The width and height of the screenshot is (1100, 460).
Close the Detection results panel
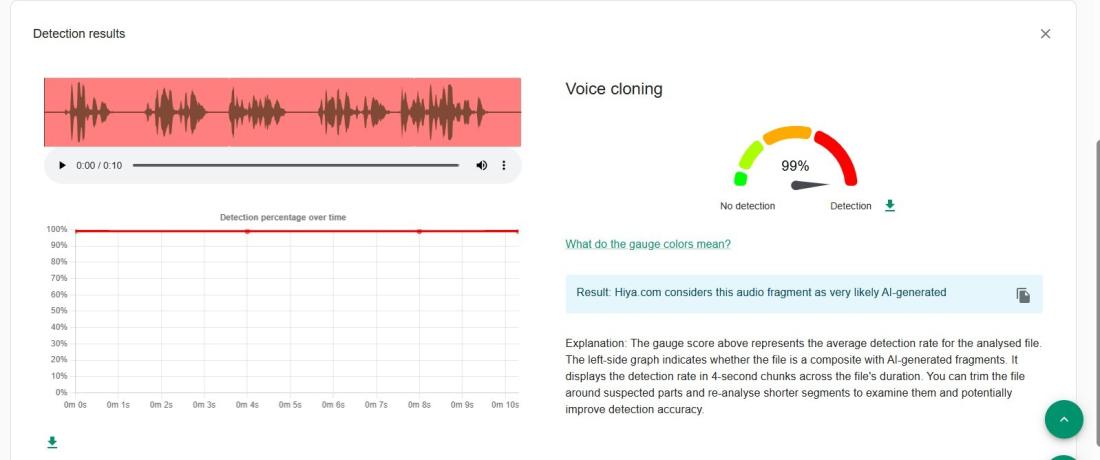(1045, 34)
